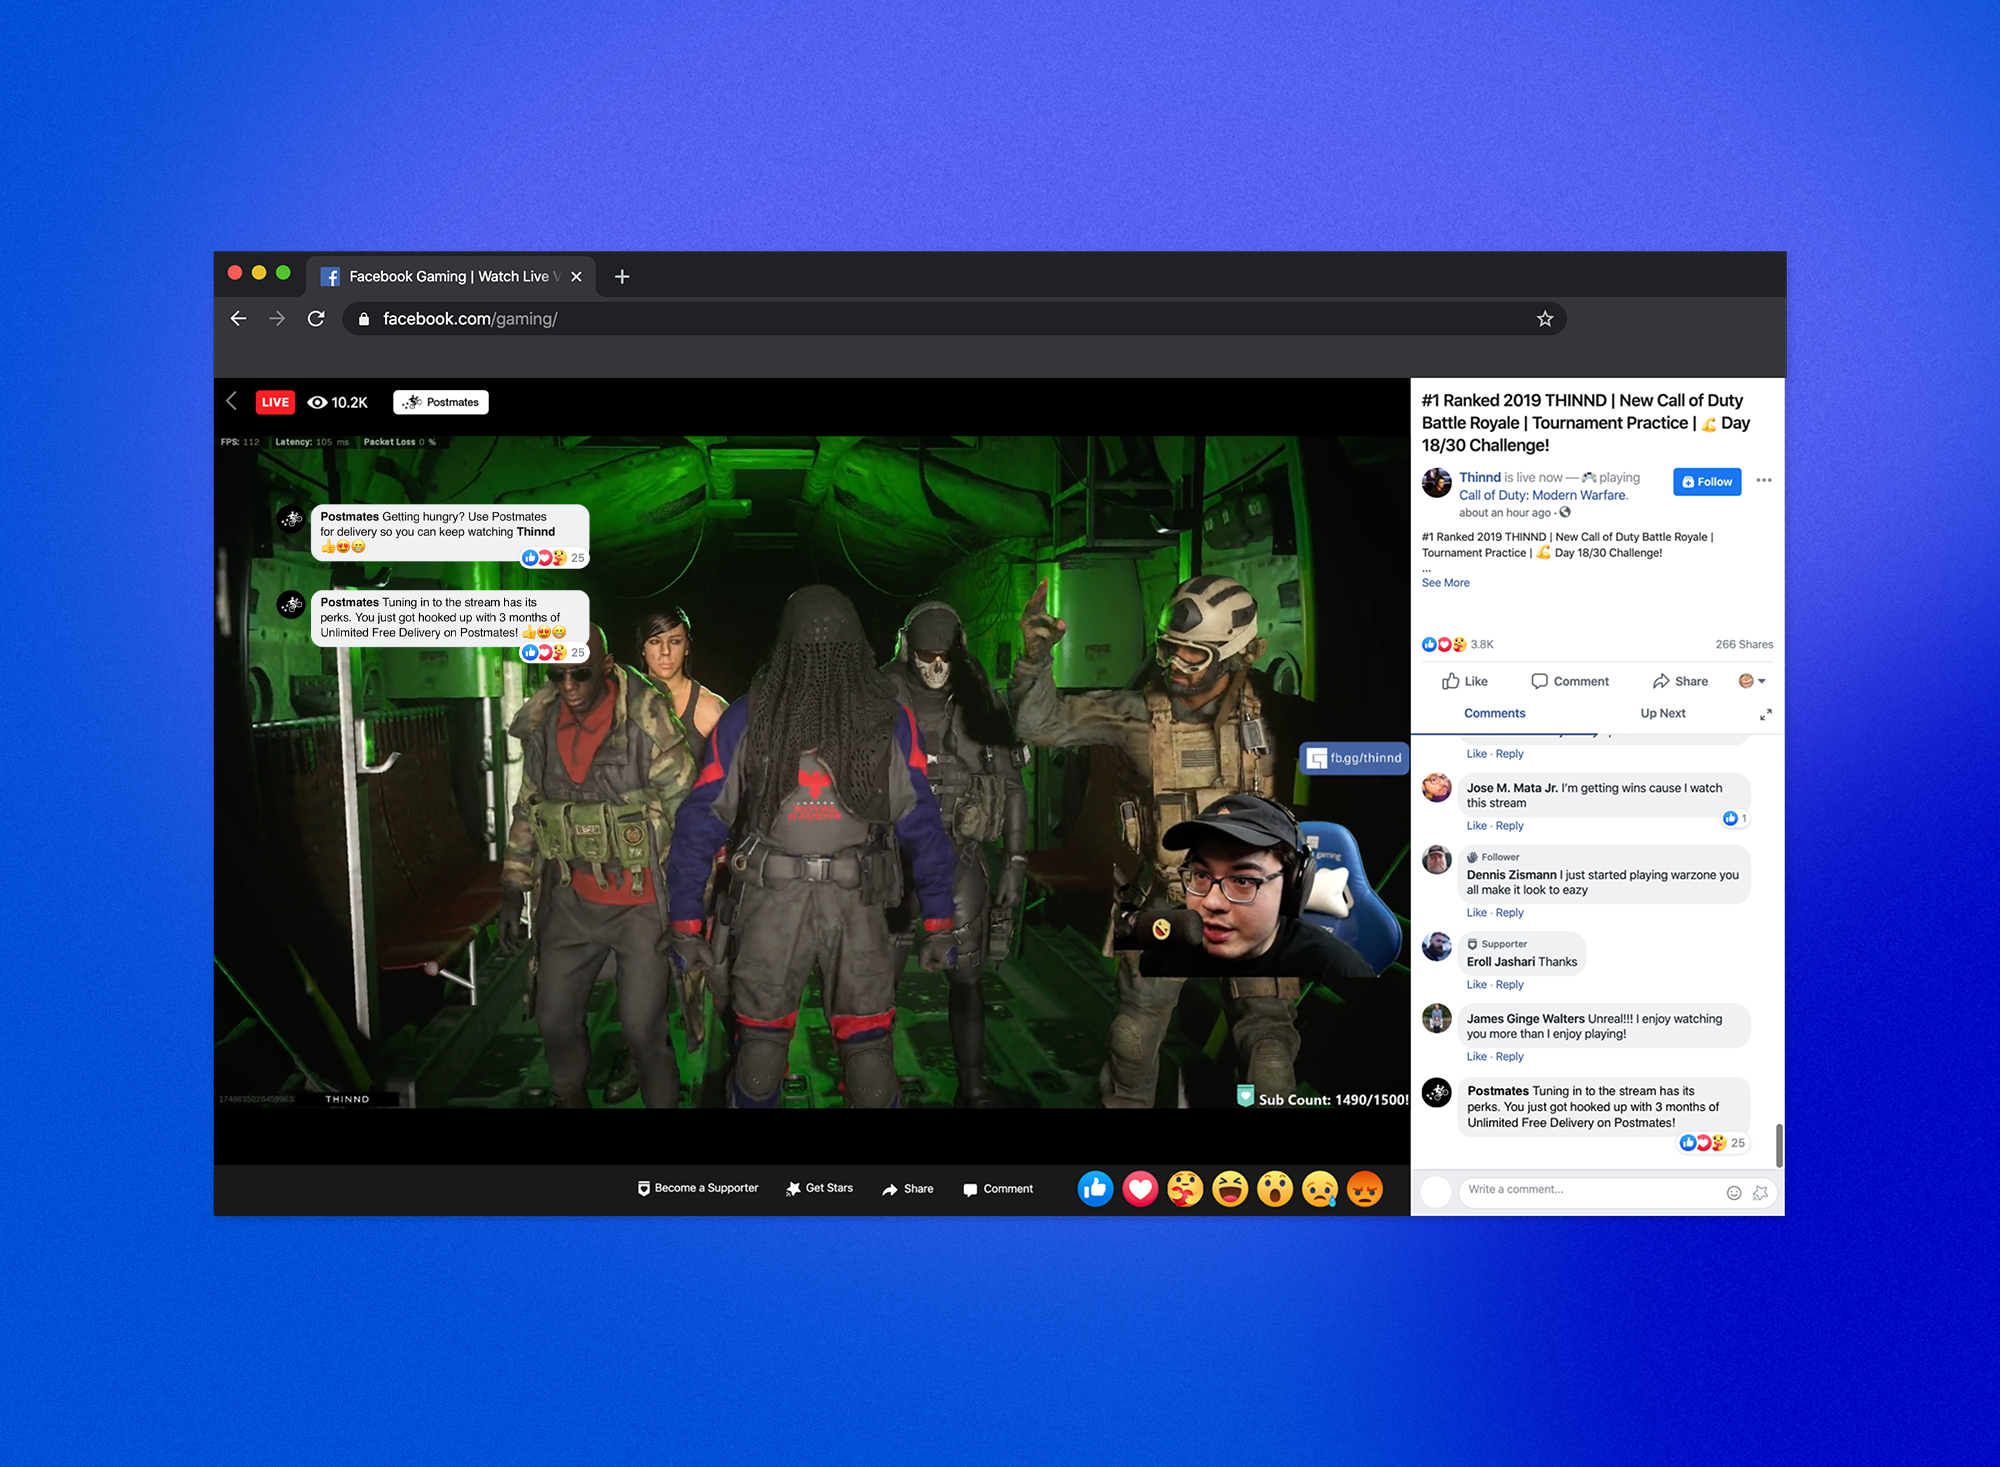Click the browser back arrow
This screenshot has width=2000, height=1467.
[238, 318]
